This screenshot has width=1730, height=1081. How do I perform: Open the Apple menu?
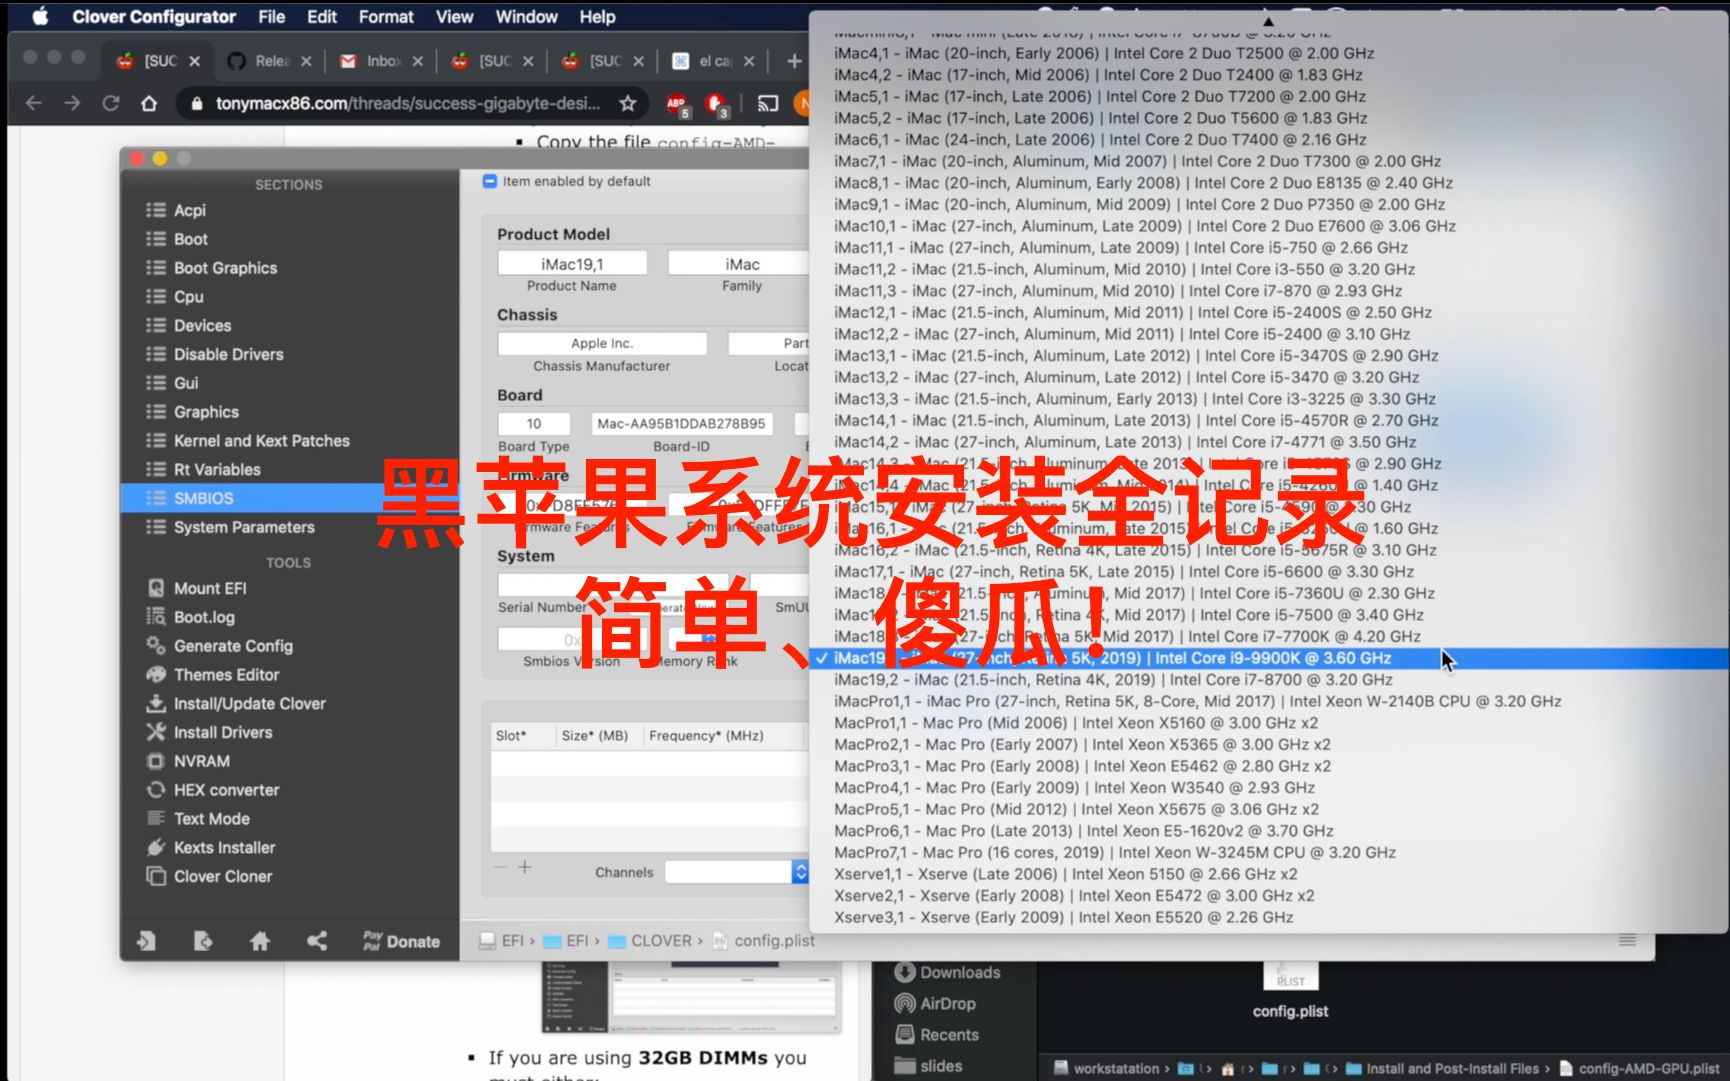coord(40,17)
